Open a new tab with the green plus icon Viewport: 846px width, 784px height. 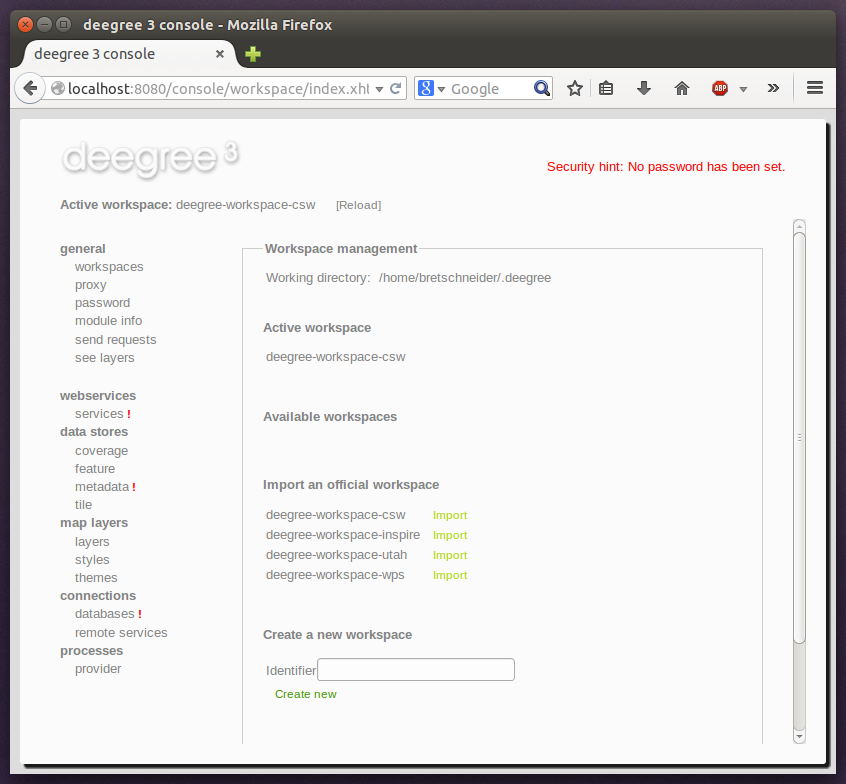tap(252, 54)
